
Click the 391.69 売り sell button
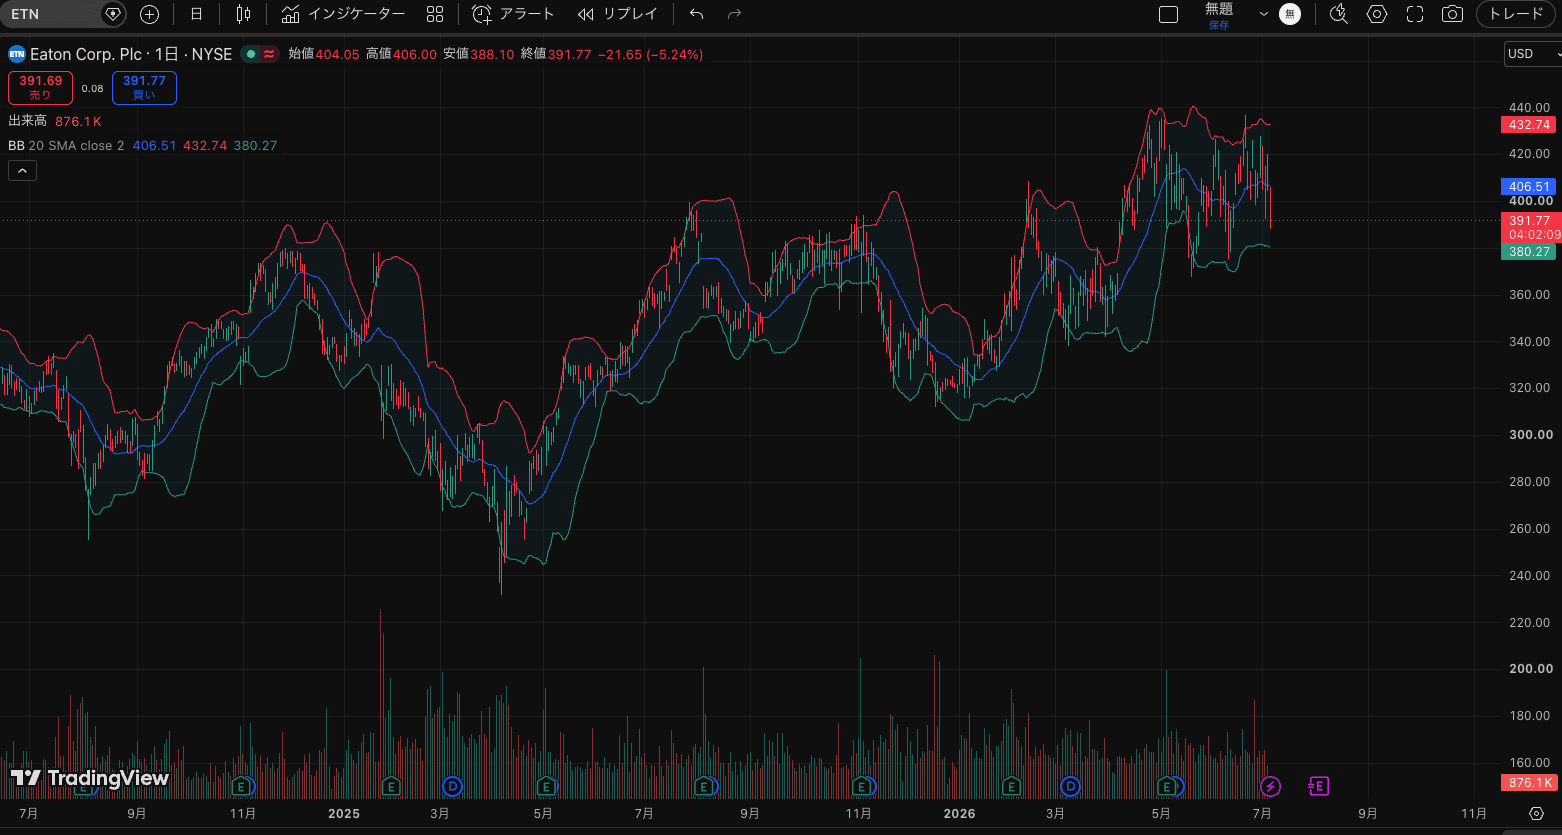(40, 88)
